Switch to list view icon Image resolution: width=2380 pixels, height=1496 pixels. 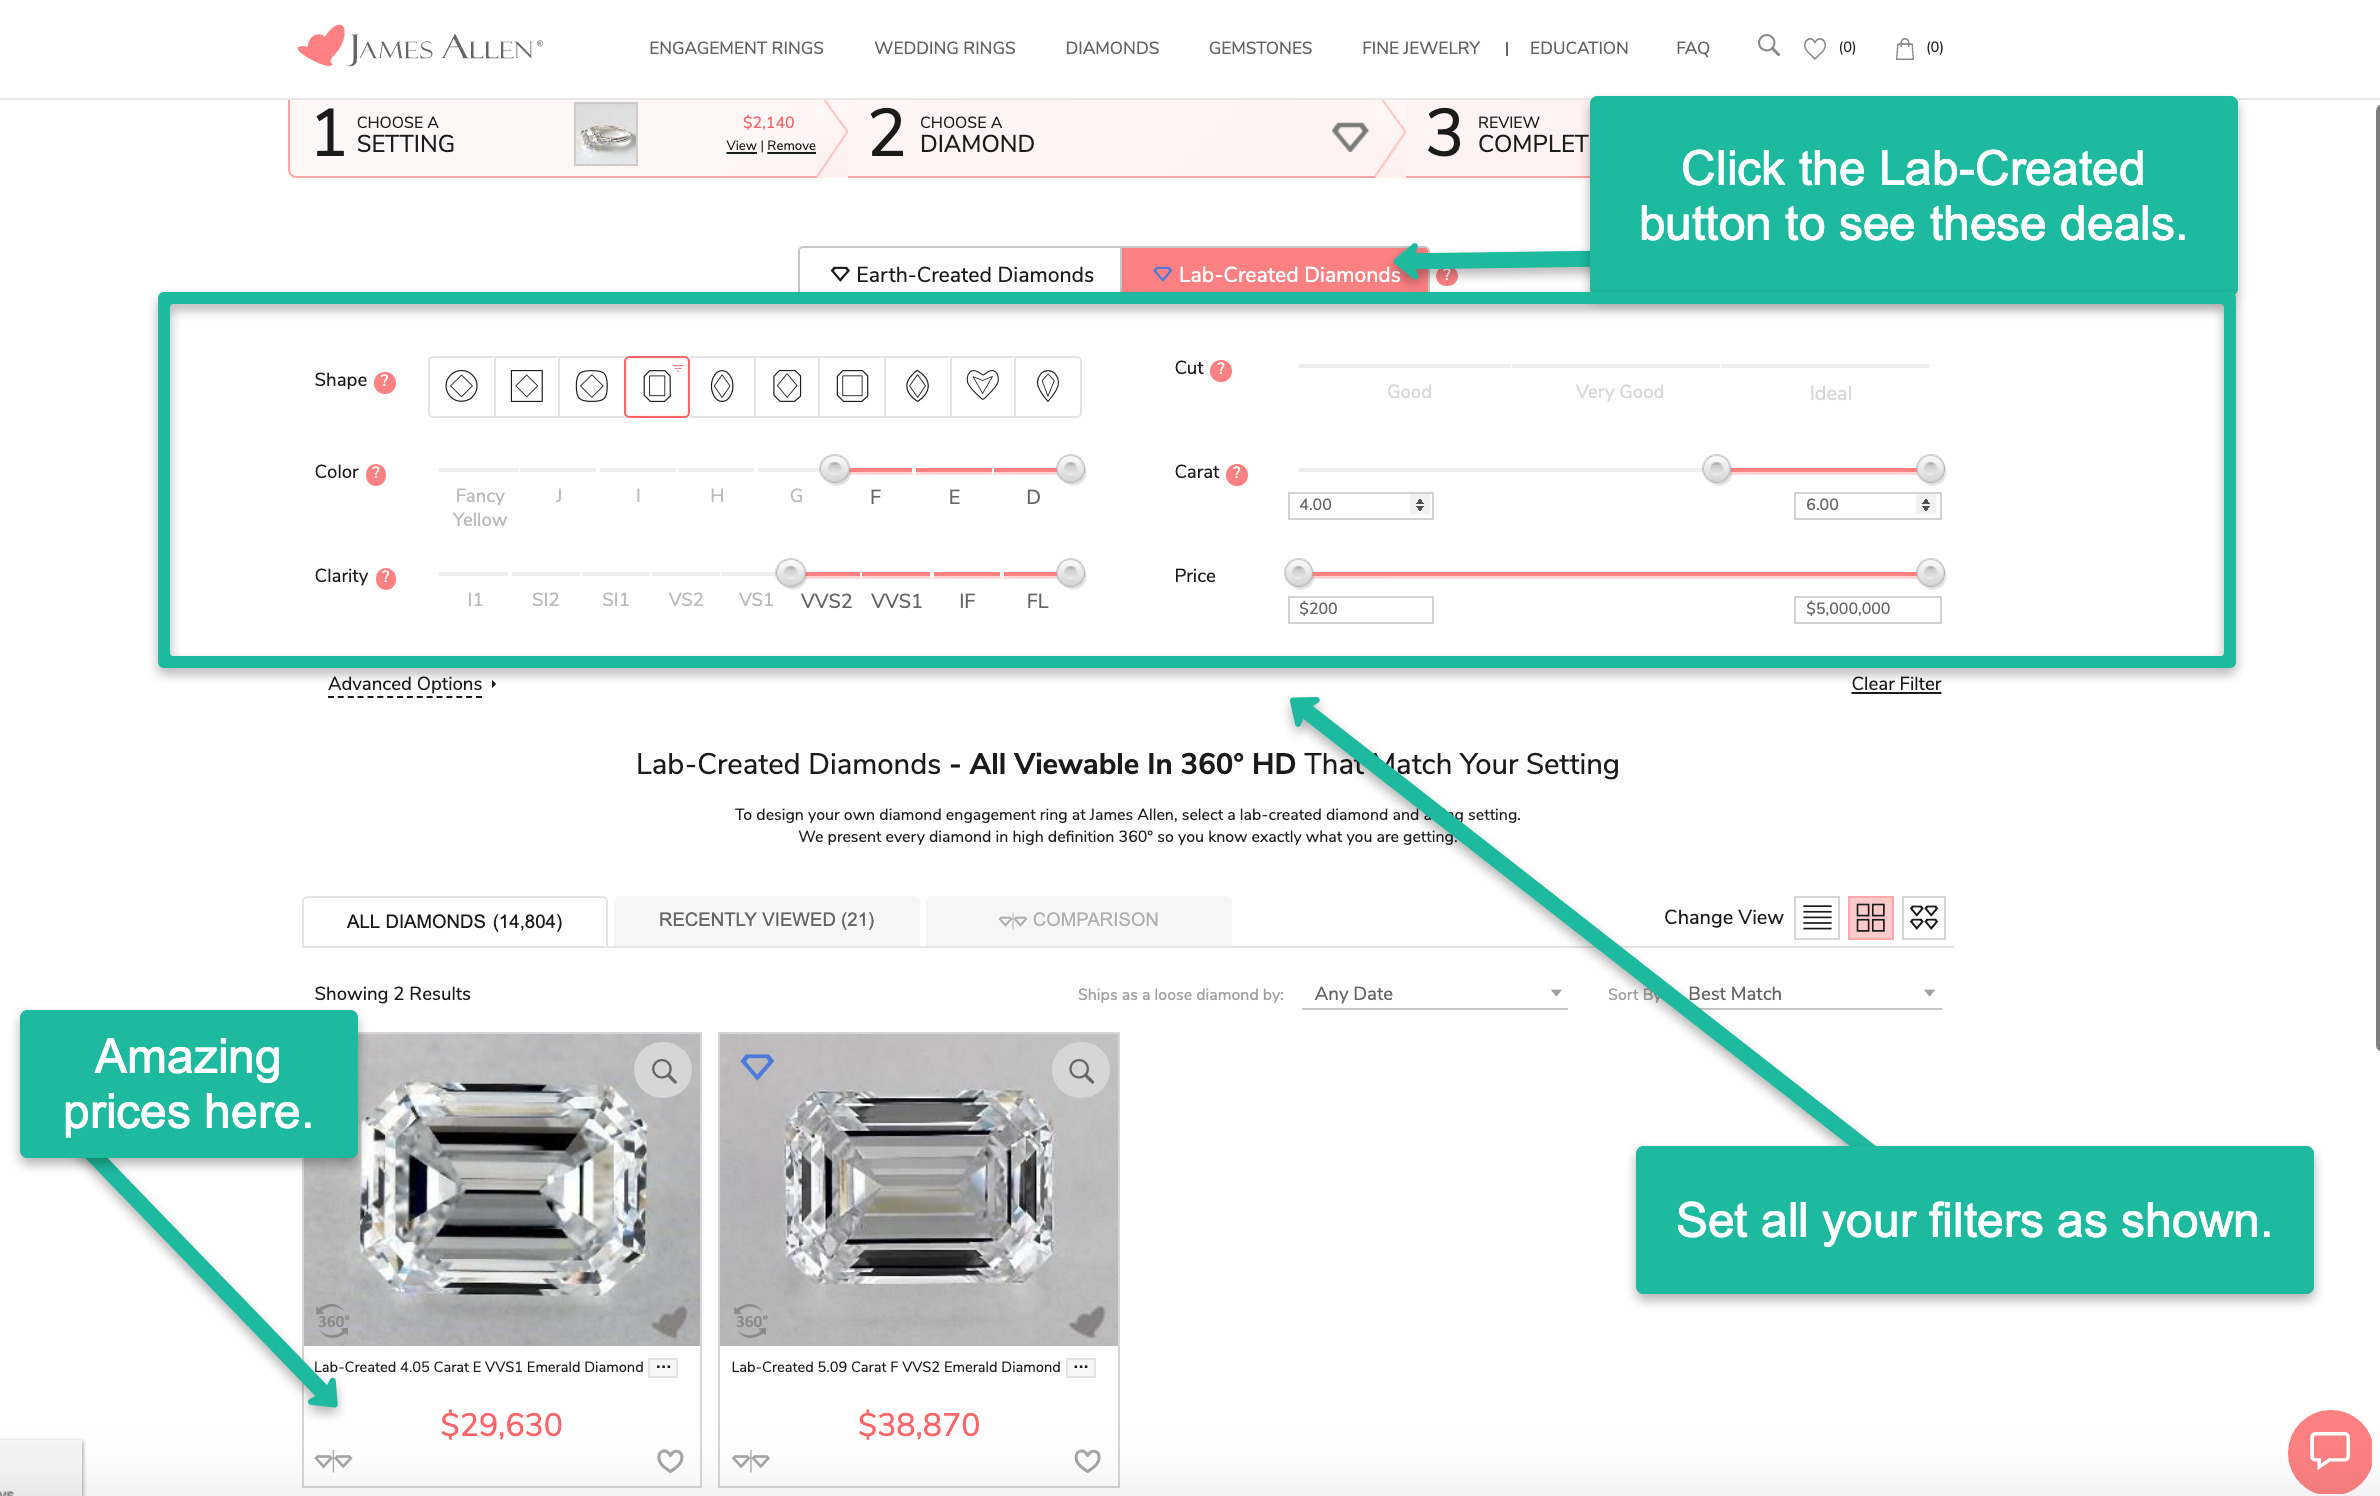coord(1817,917)
